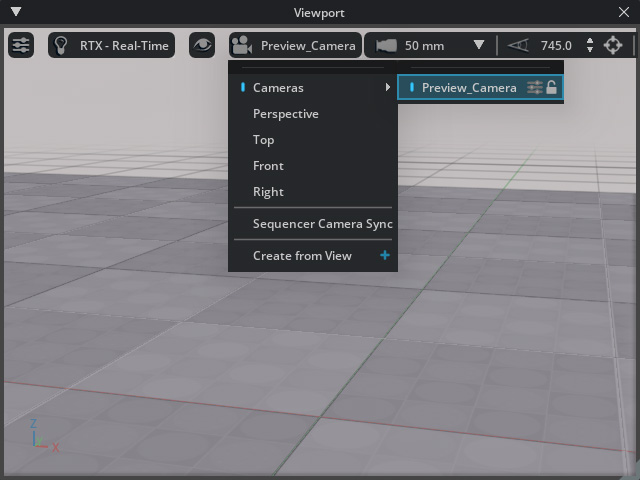Click the camera icon beside Preview_Camera

[x=241, y=45]
